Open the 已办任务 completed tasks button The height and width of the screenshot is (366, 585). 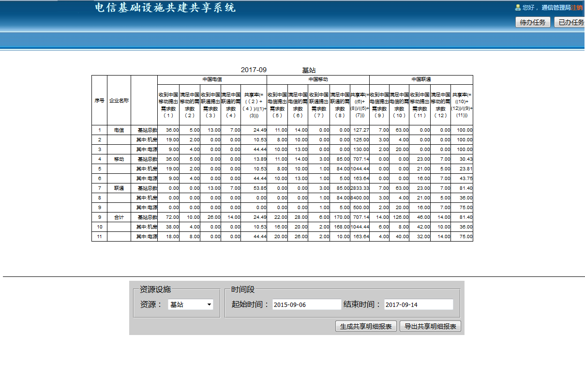570,22
